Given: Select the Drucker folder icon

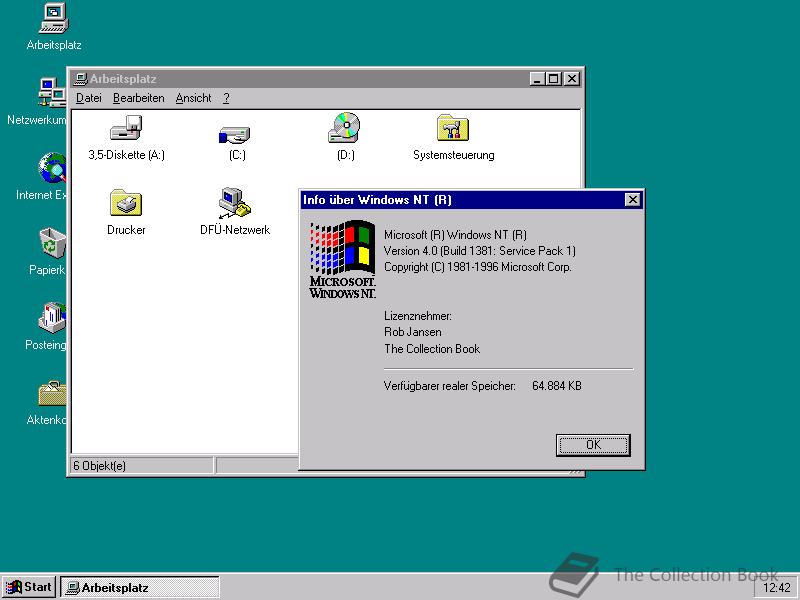Looking at the screenshot, I should 126,203.
